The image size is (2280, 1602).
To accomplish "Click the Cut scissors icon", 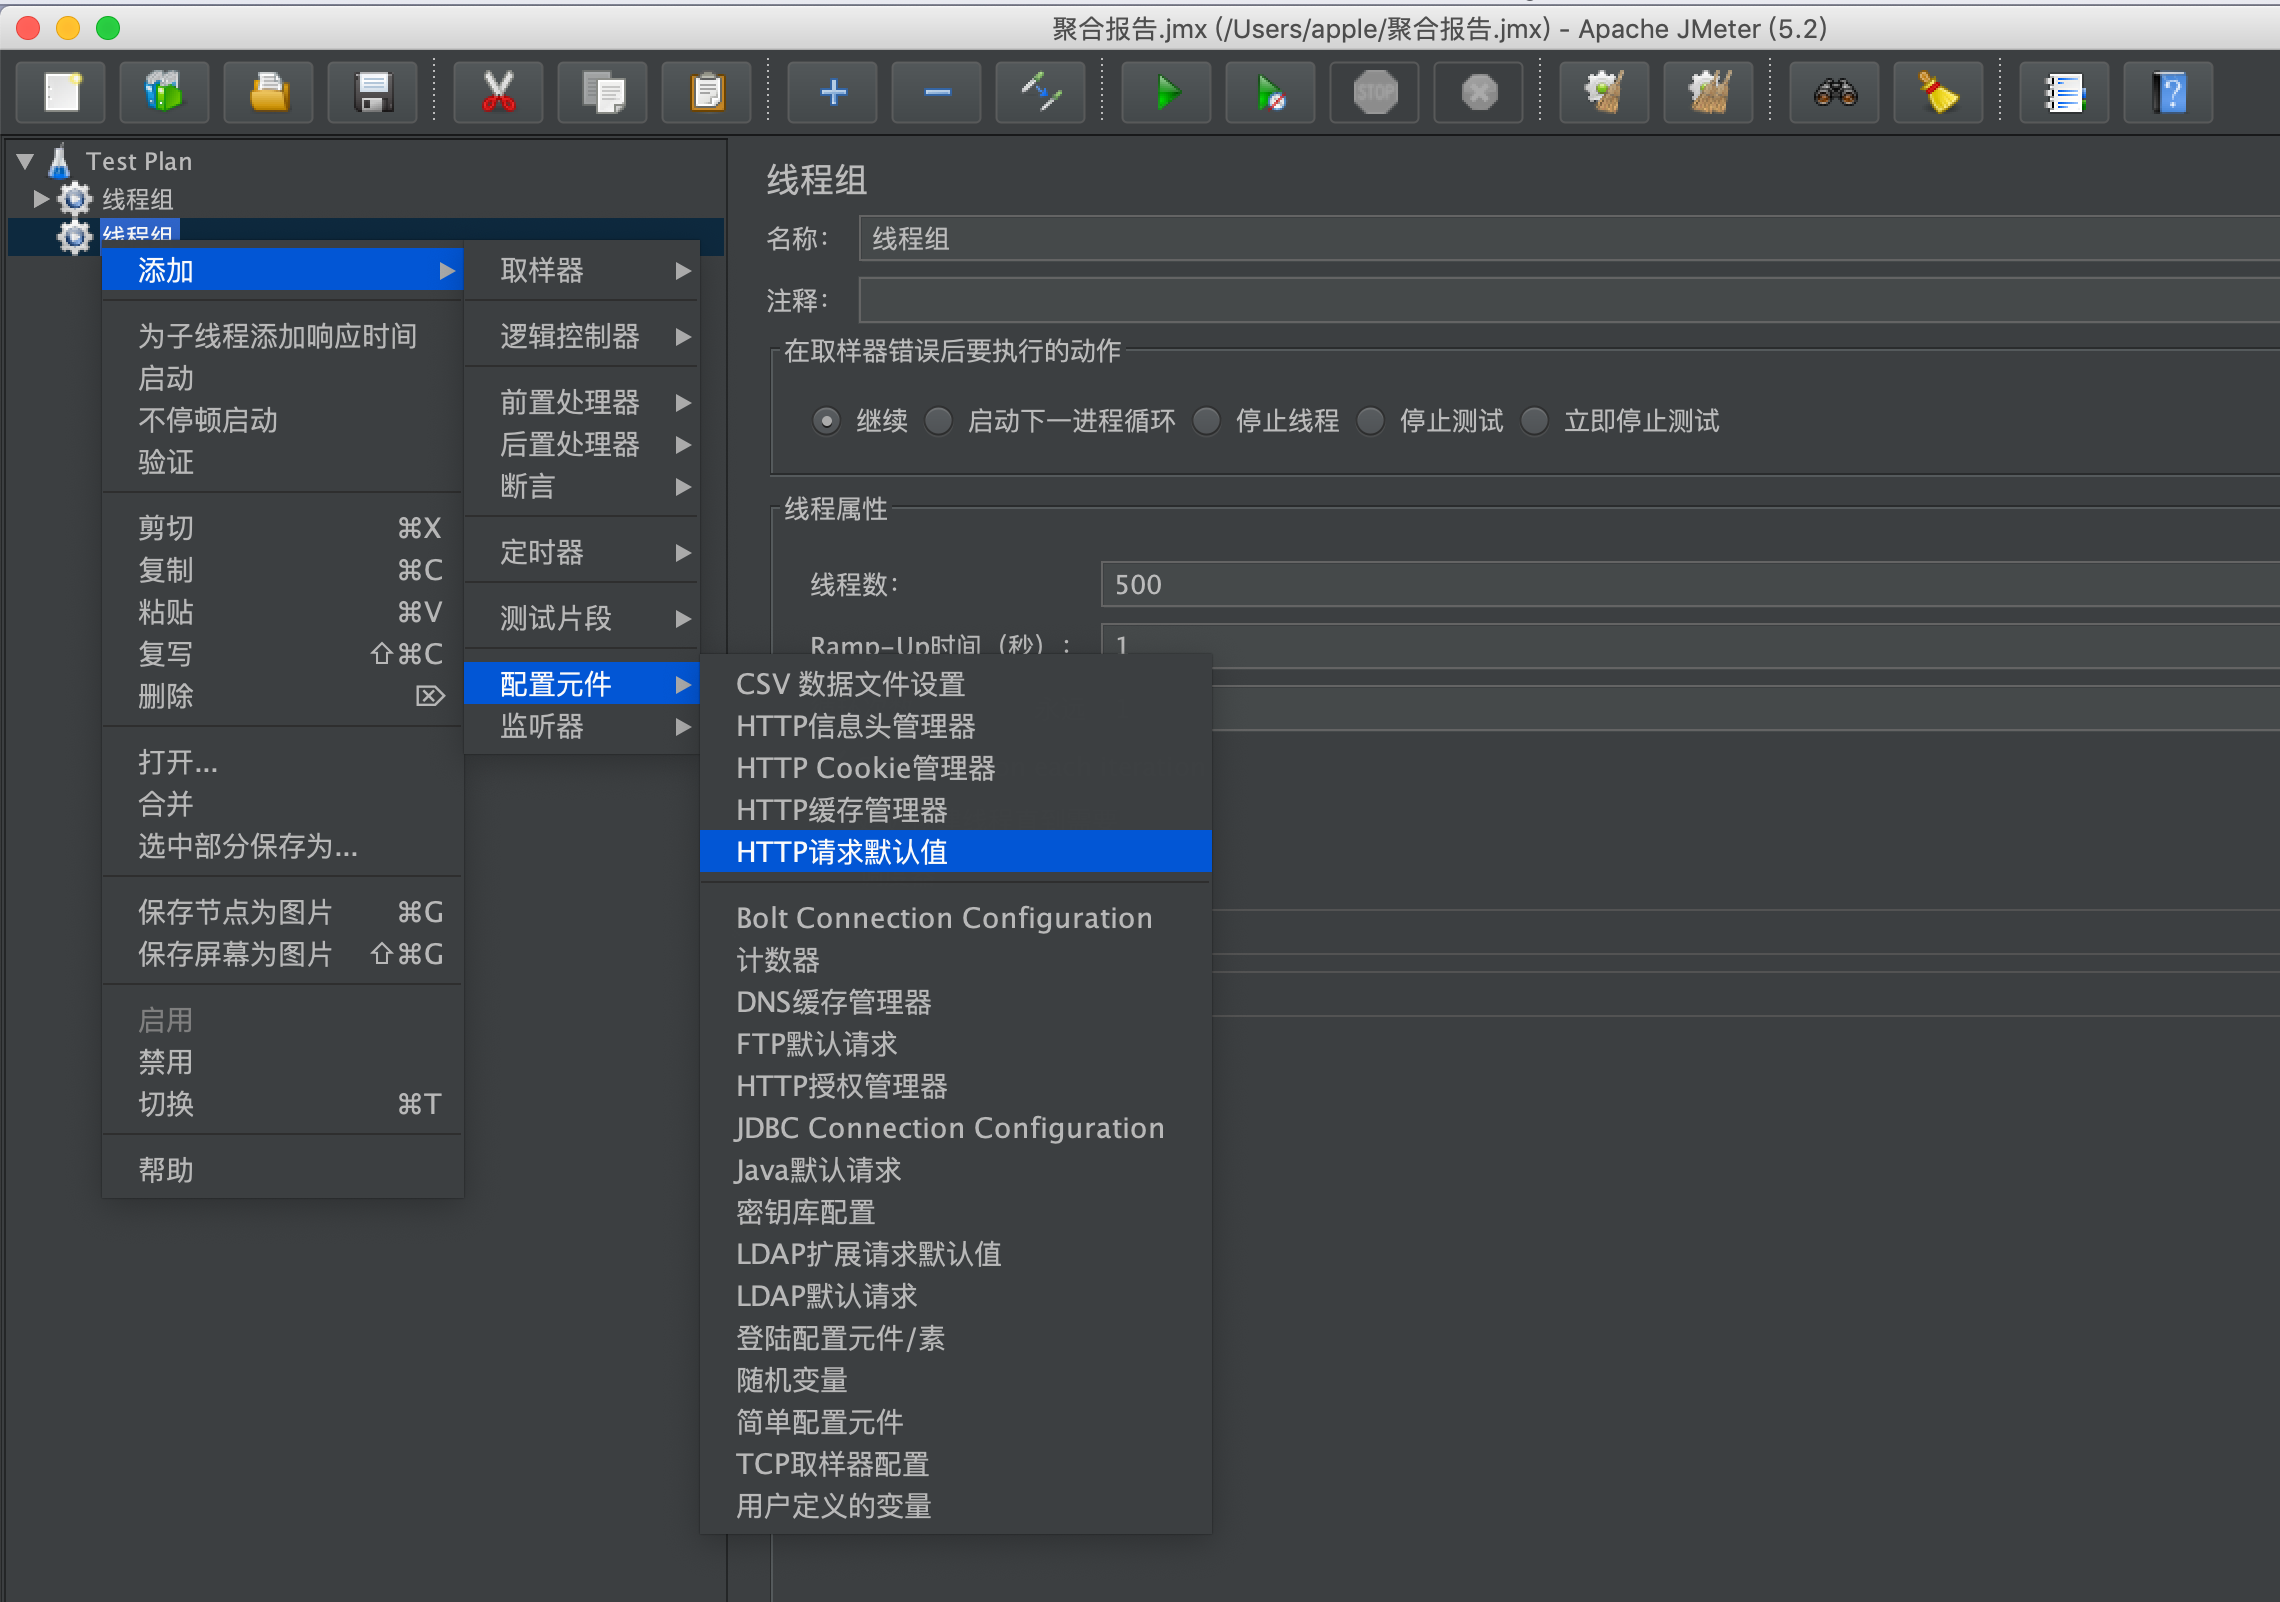I will 498,93.
